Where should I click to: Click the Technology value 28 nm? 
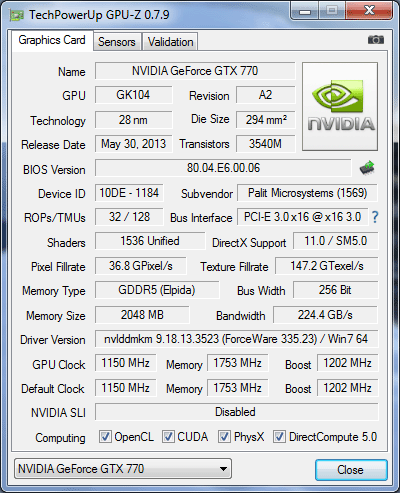coord(133,120)
